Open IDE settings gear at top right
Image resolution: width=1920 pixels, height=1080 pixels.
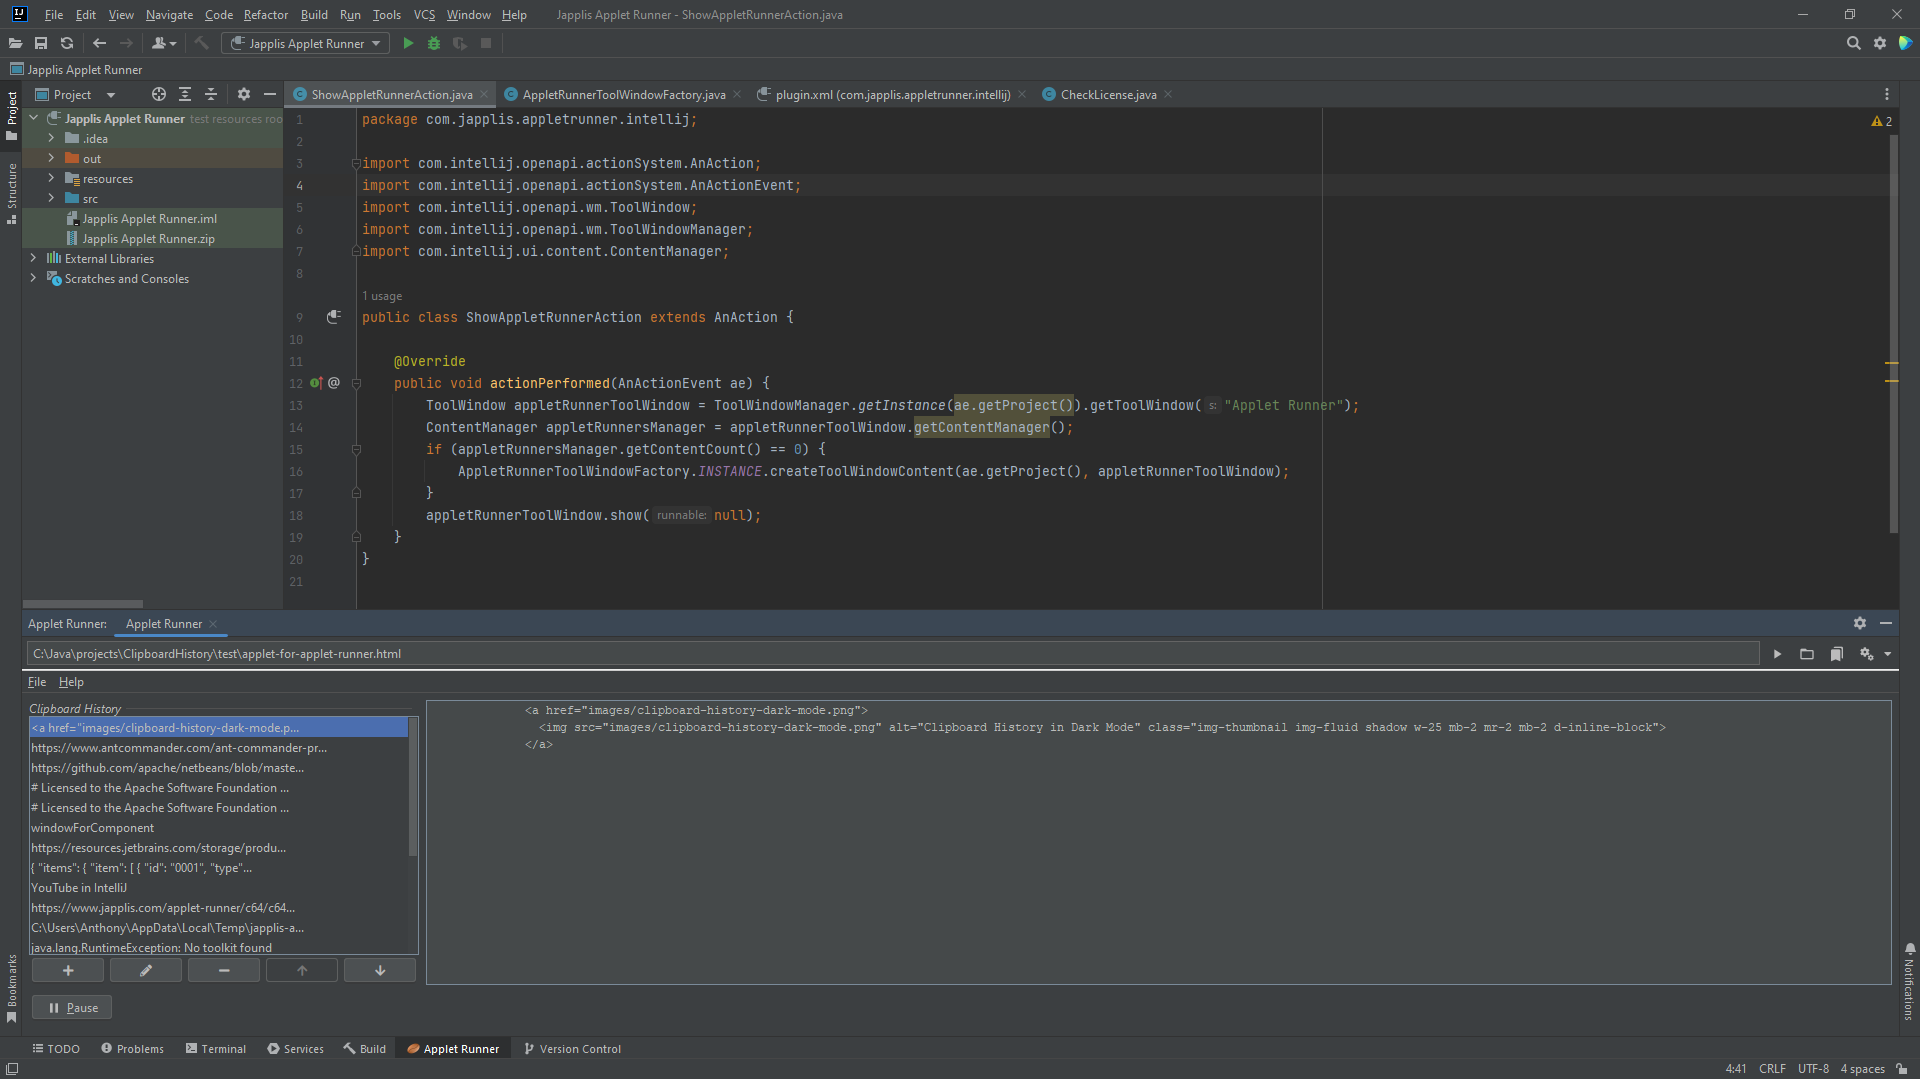tap(1880, 43)
